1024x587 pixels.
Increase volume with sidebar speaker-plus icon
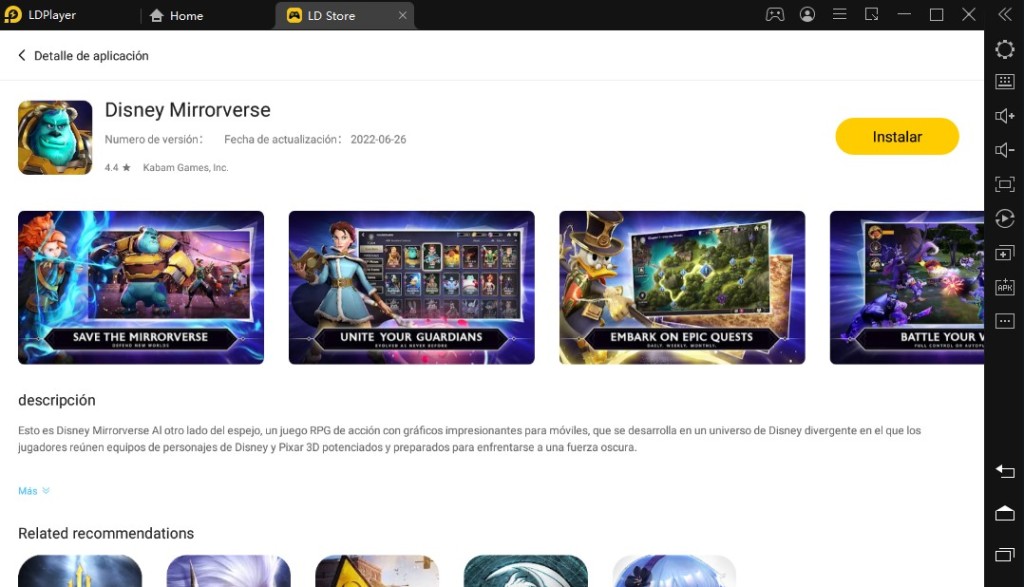[x=1004, y=116]
